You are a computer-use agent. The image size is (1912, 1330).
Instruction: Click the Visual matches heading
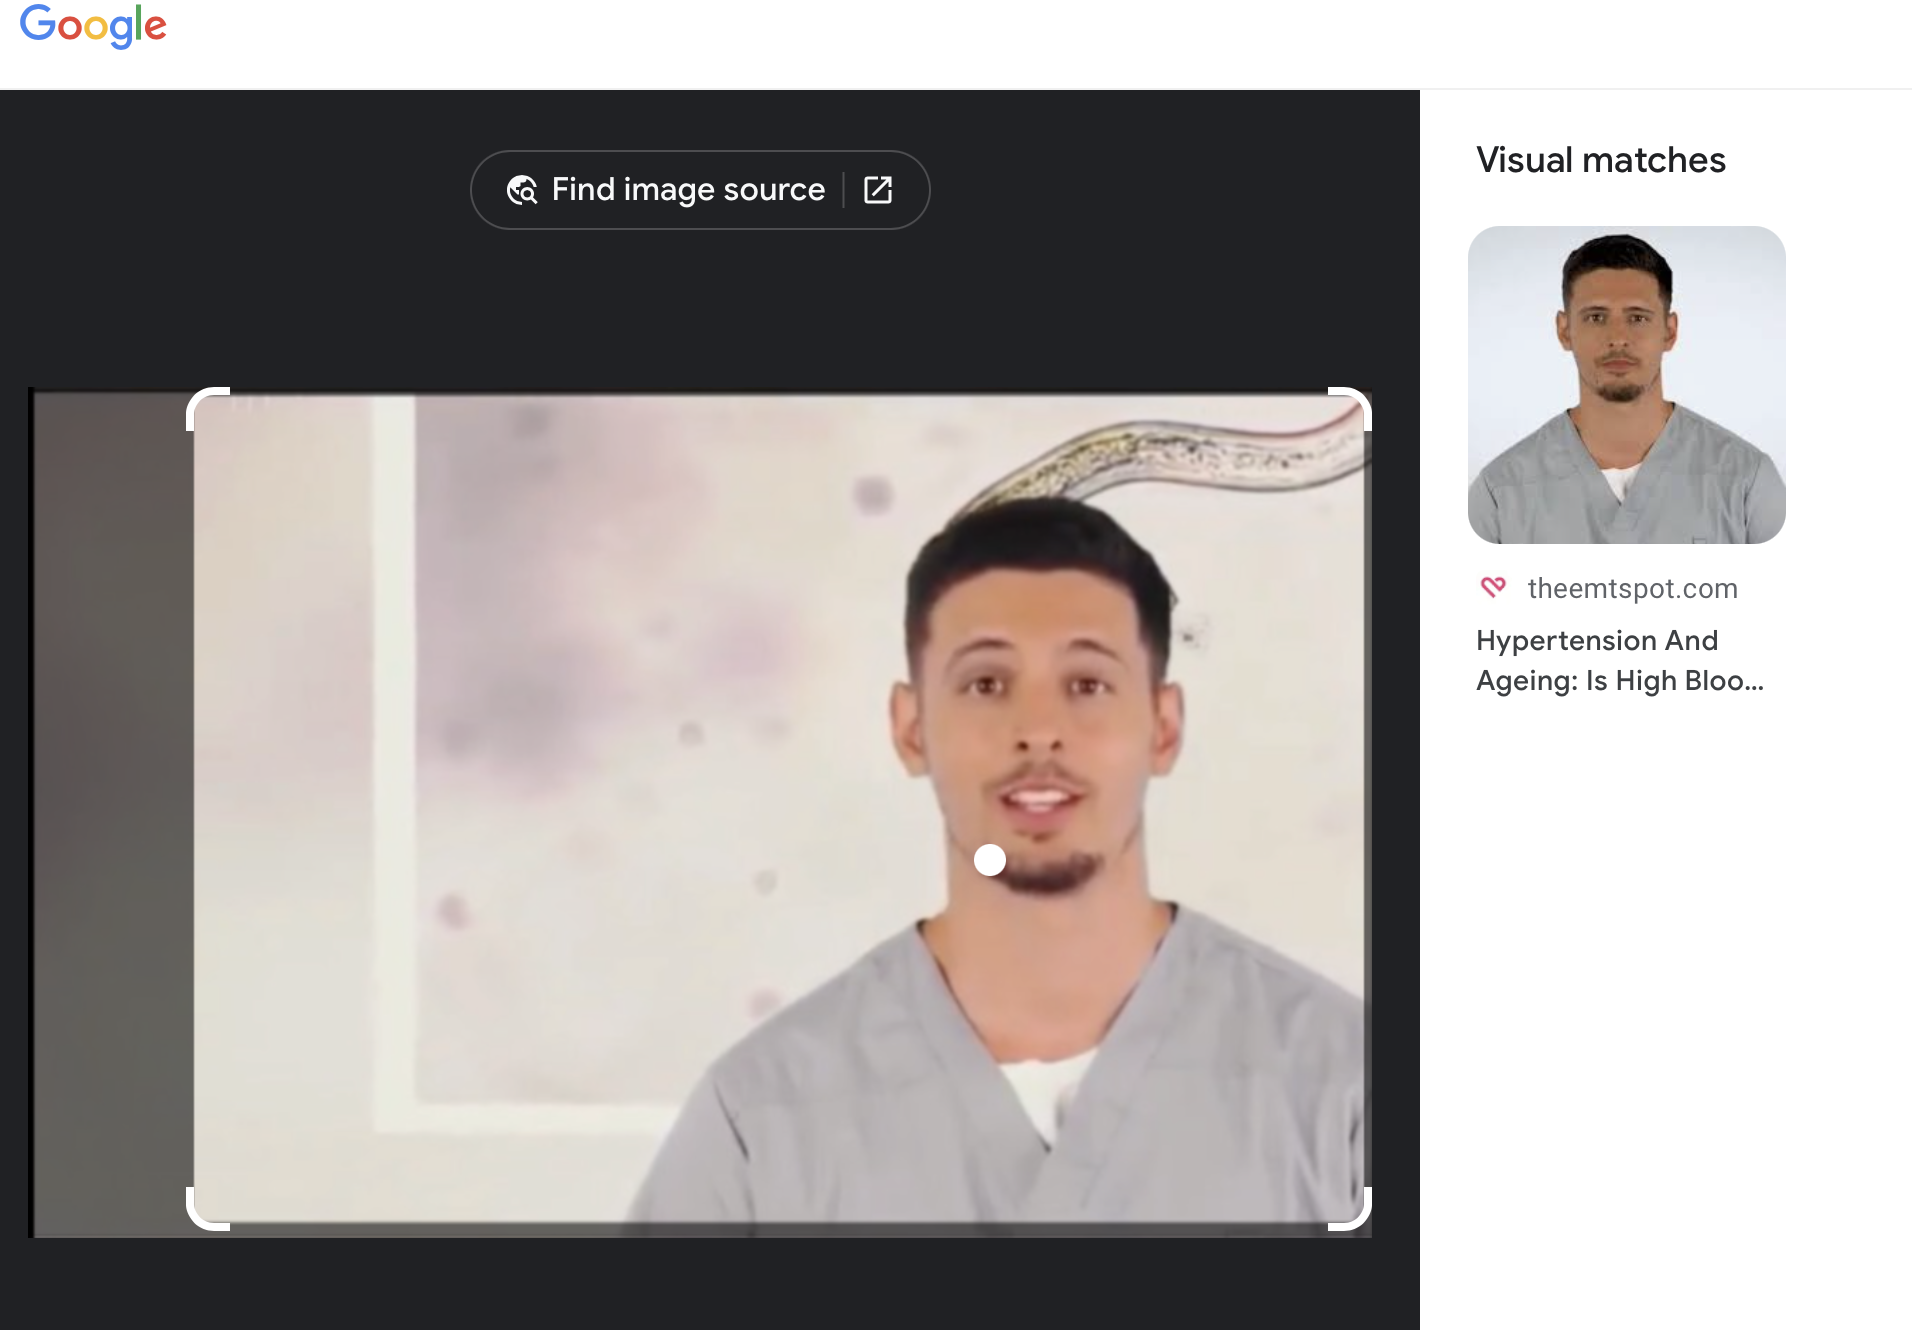(x=1601, y=160)
